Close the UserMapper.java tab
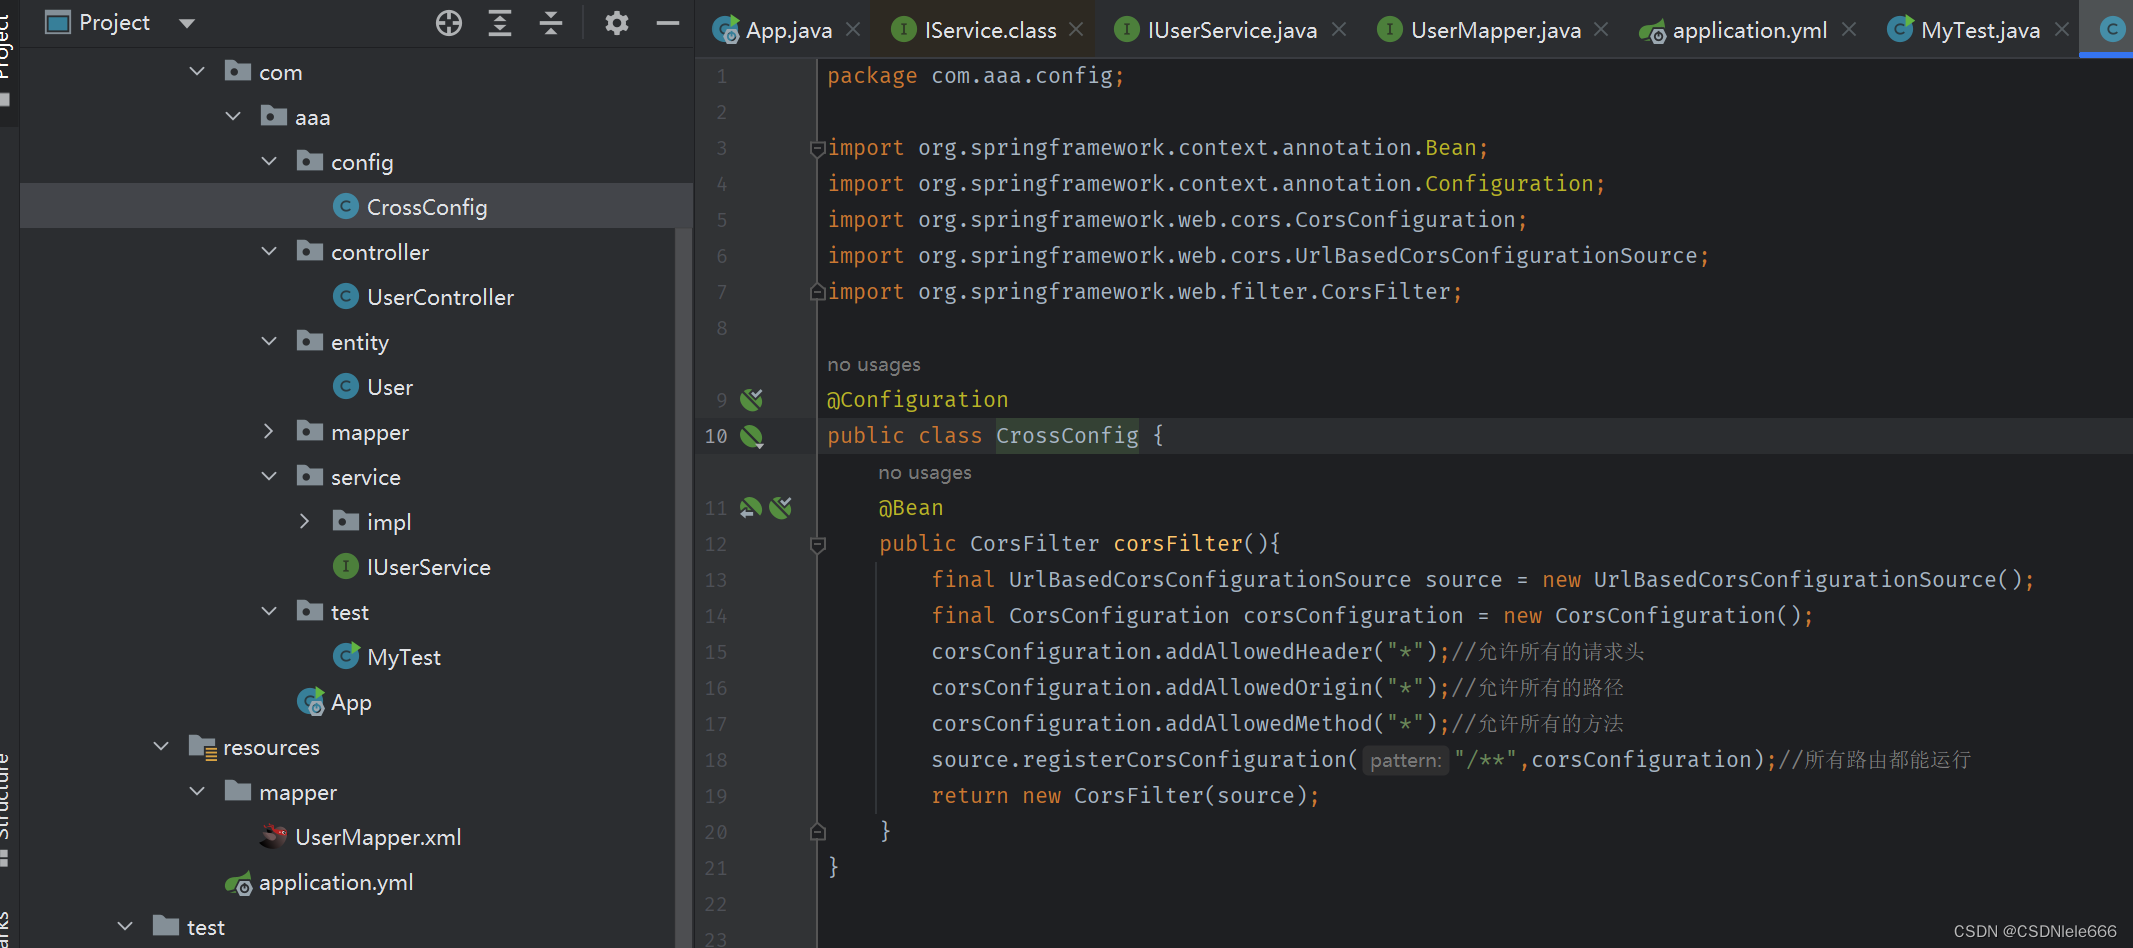This screenshot has width=2133, height=948. tap(1601, 29)
